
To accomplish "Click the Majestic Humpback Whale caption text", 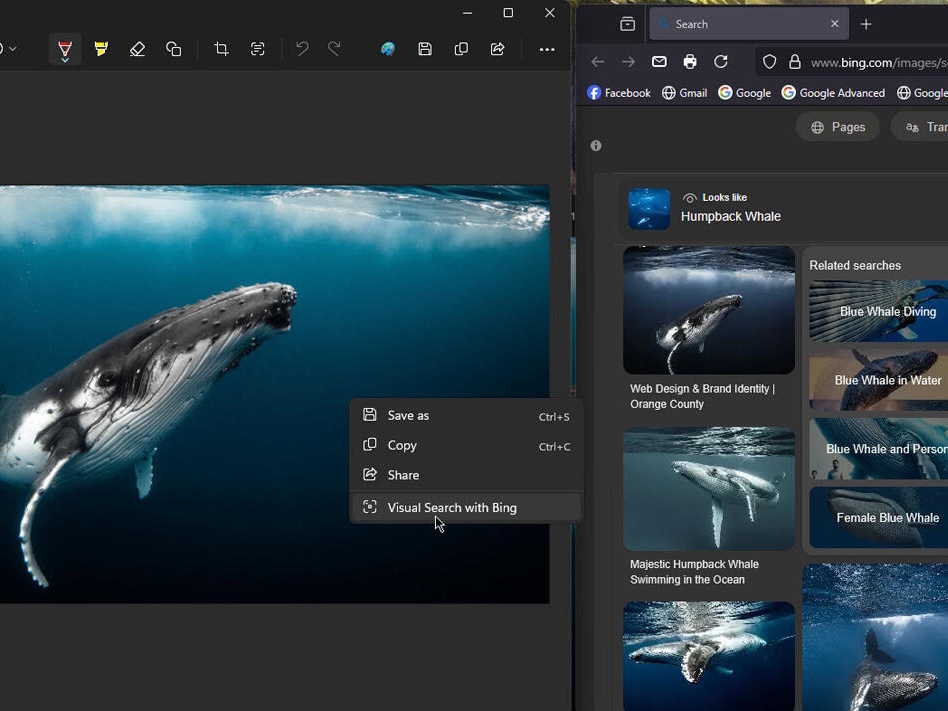I will 694,571.
